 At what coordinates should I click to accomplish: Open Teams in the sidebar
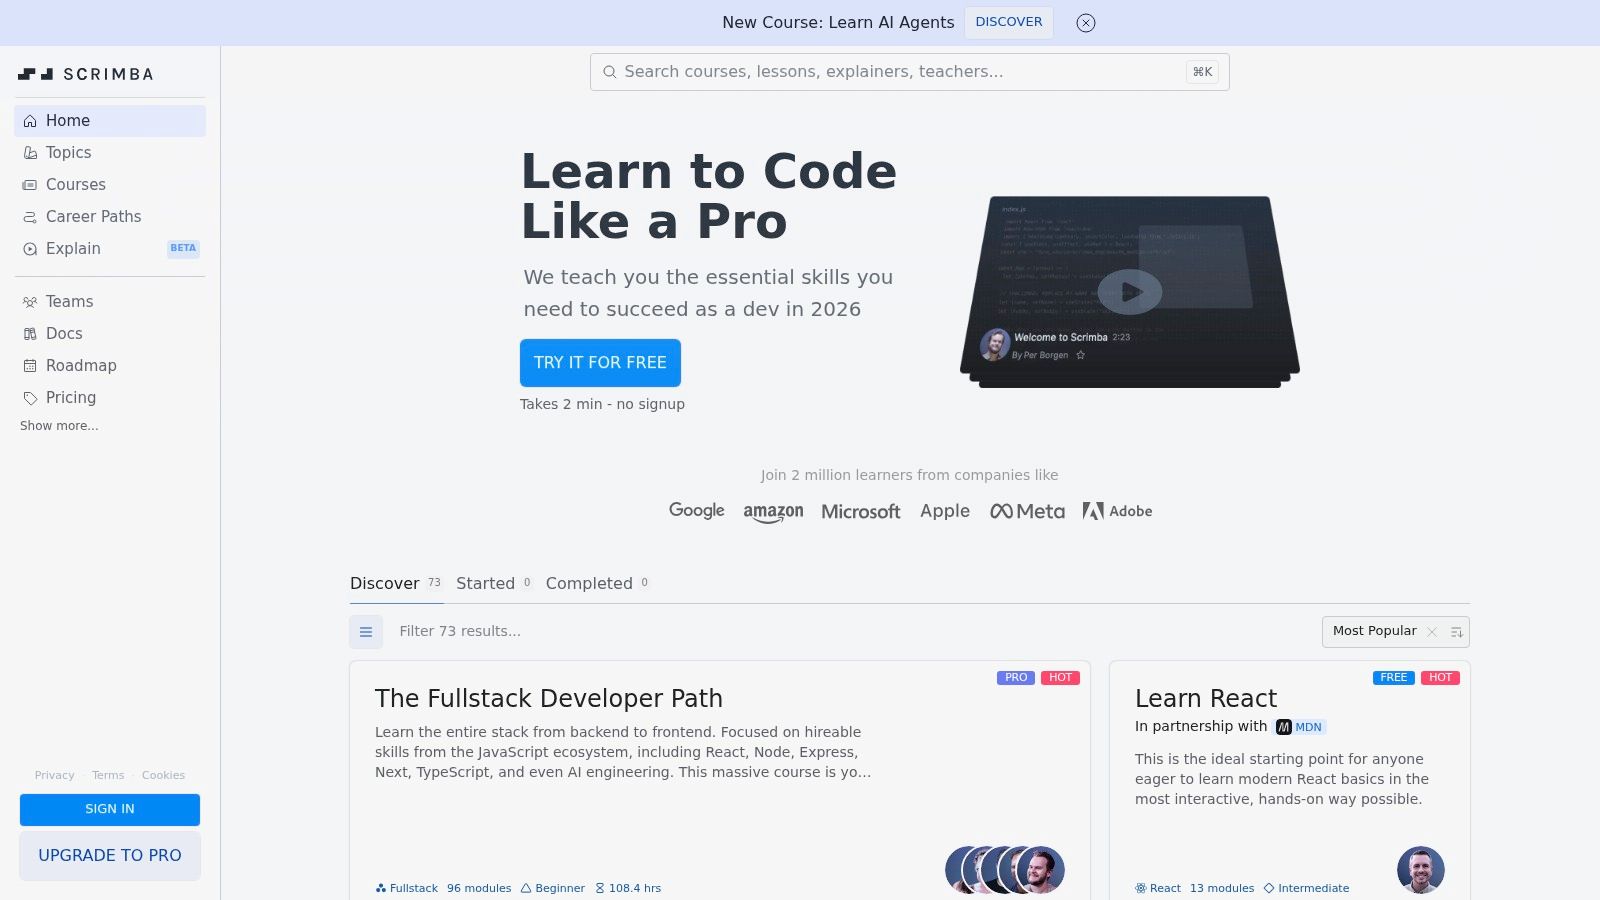click(x=110, y=302)
